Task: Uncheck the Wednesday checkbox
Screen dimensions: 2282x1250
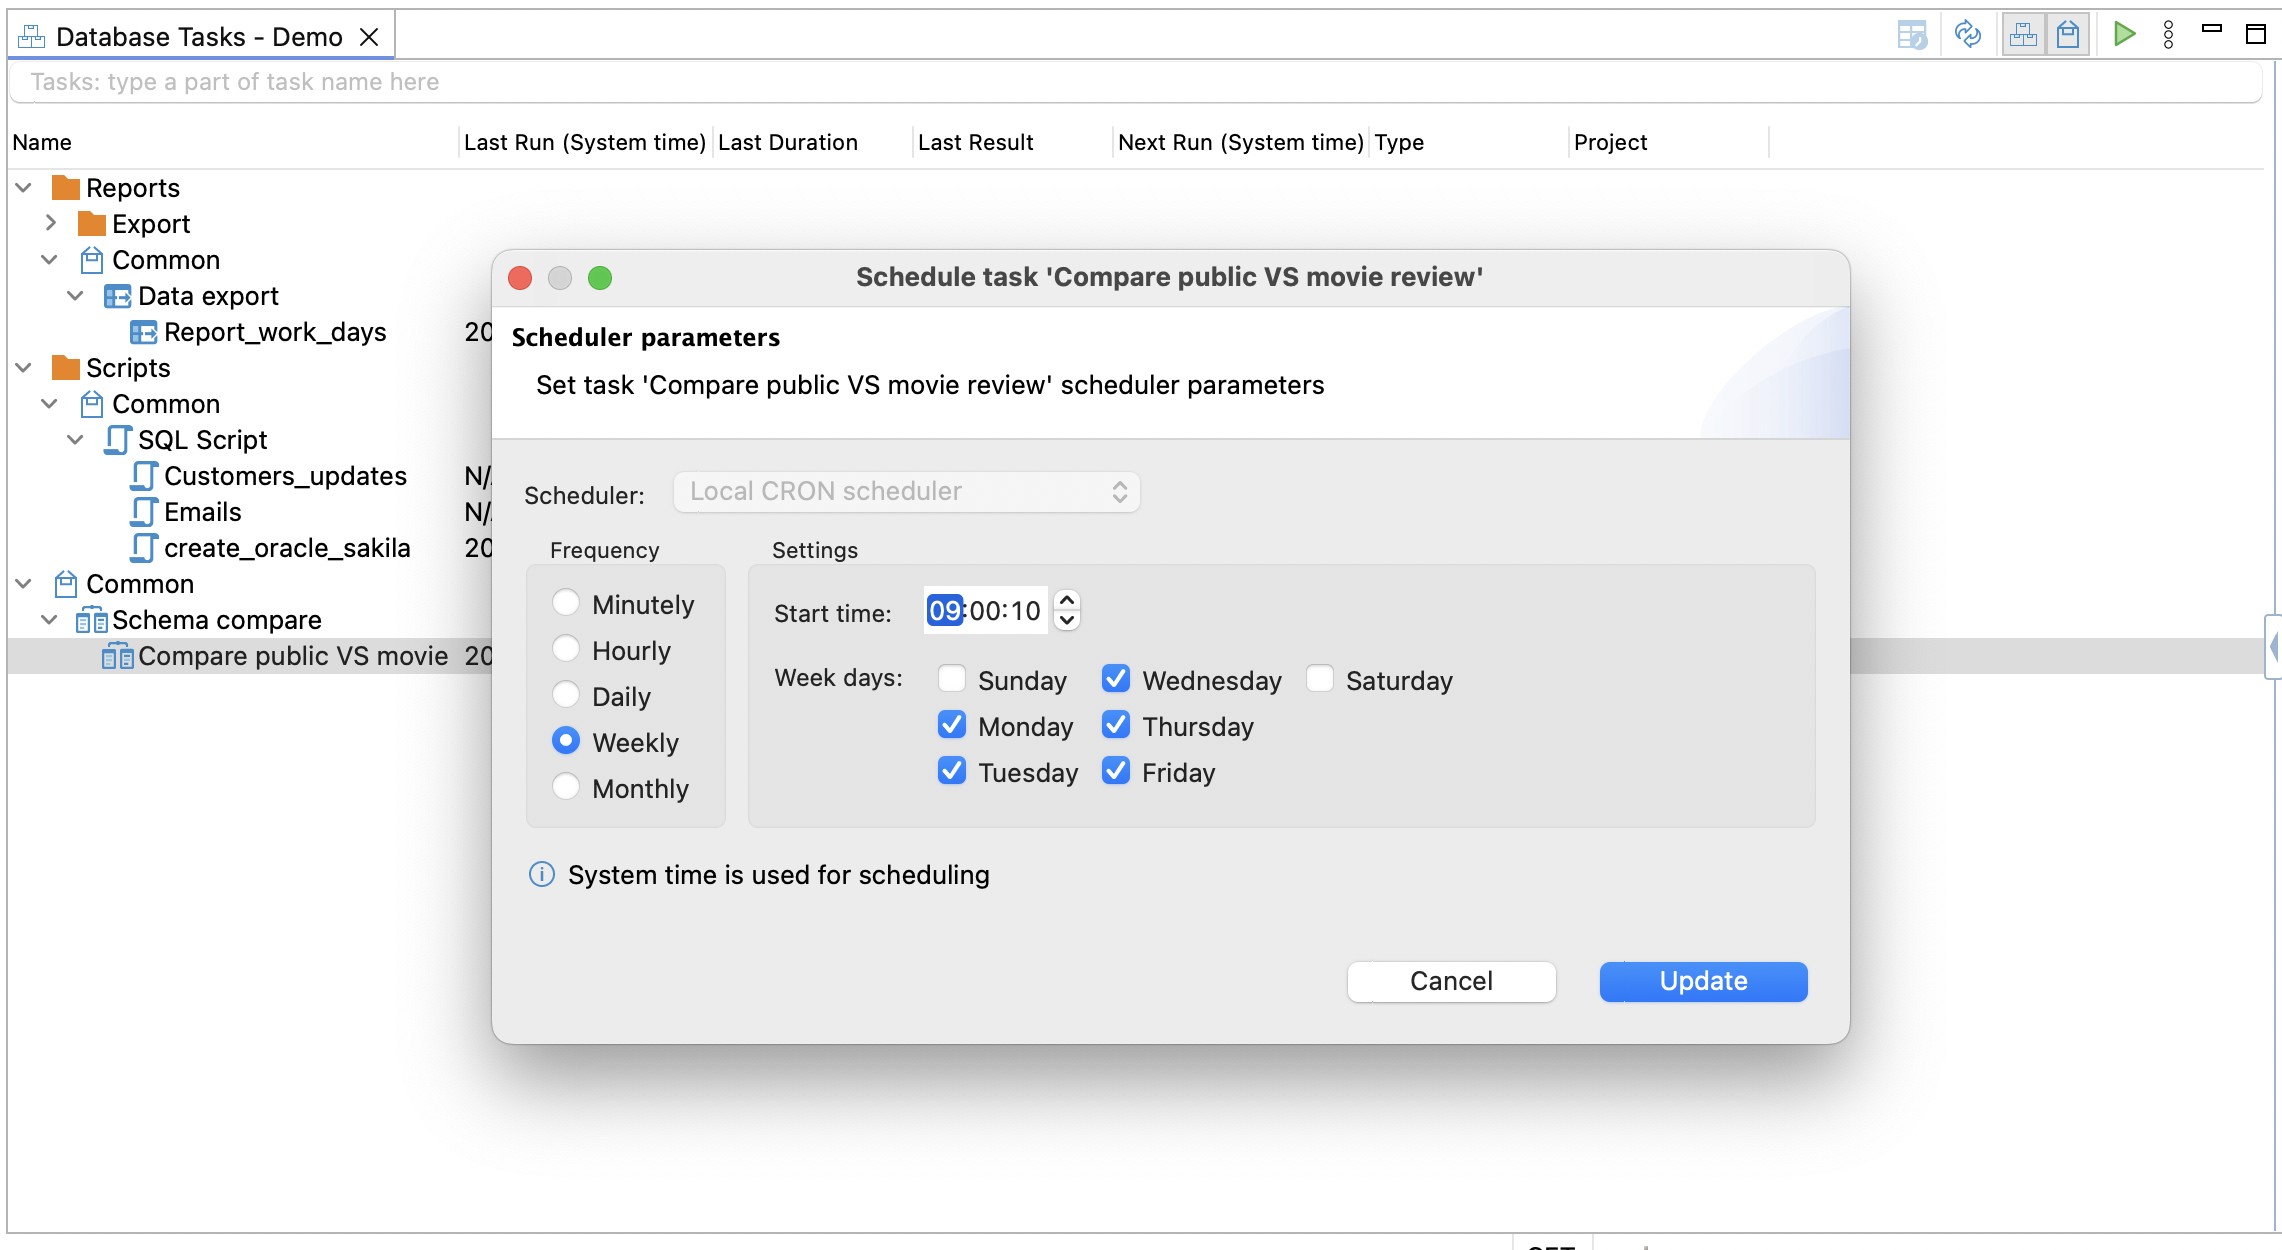Action: (1116, 679)
